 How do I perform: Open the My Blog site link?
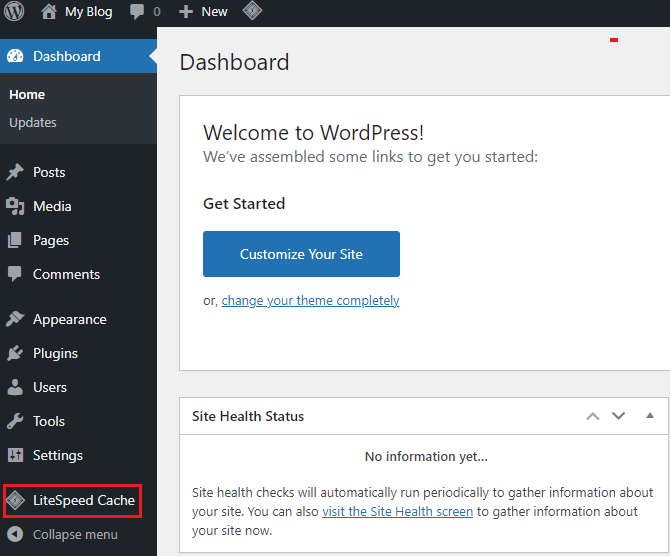(x=89, y=12)
